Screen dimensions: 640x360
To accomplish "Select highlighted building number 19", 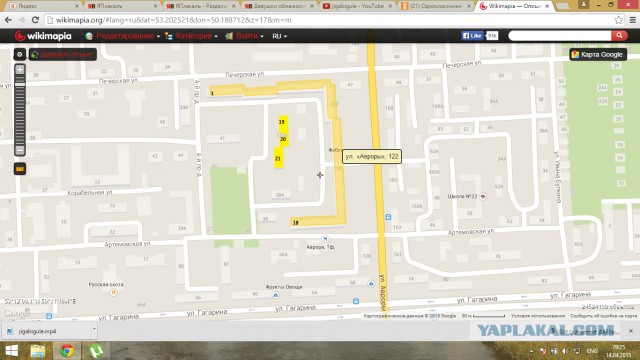I will click(x=282, y=122).
